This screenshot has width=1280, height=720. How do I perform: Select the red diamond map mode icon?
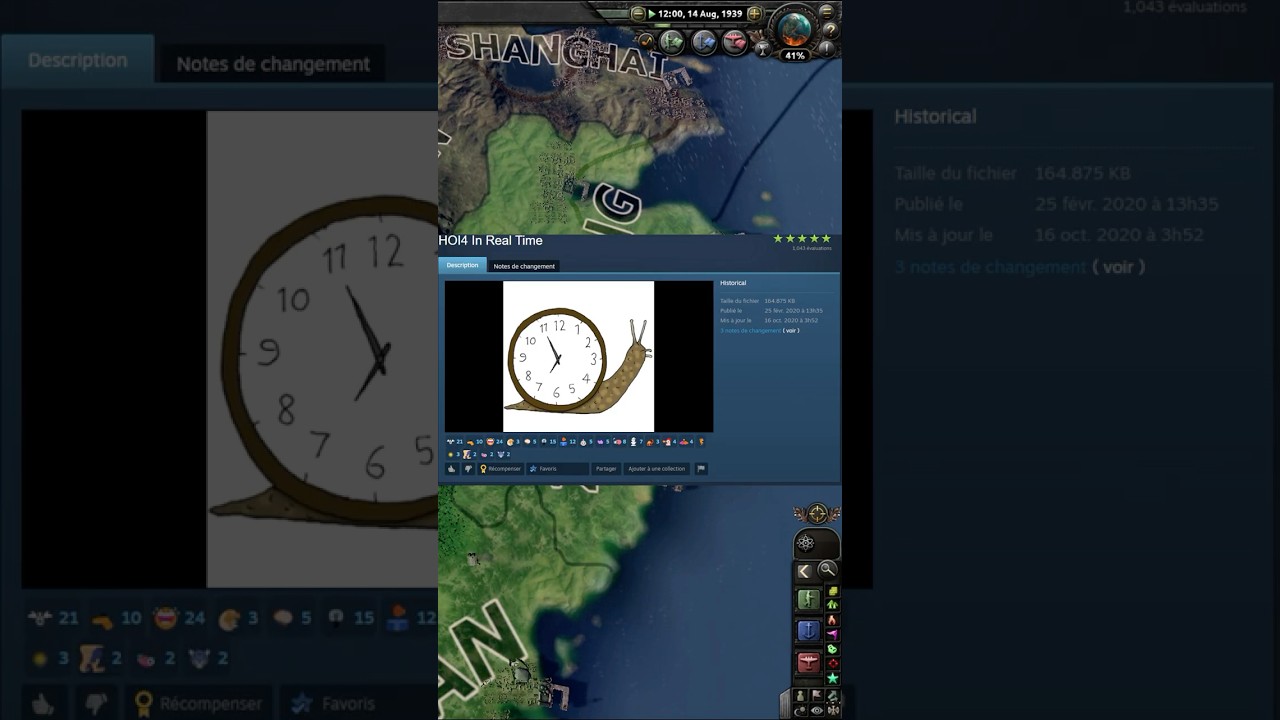(833, 664)
